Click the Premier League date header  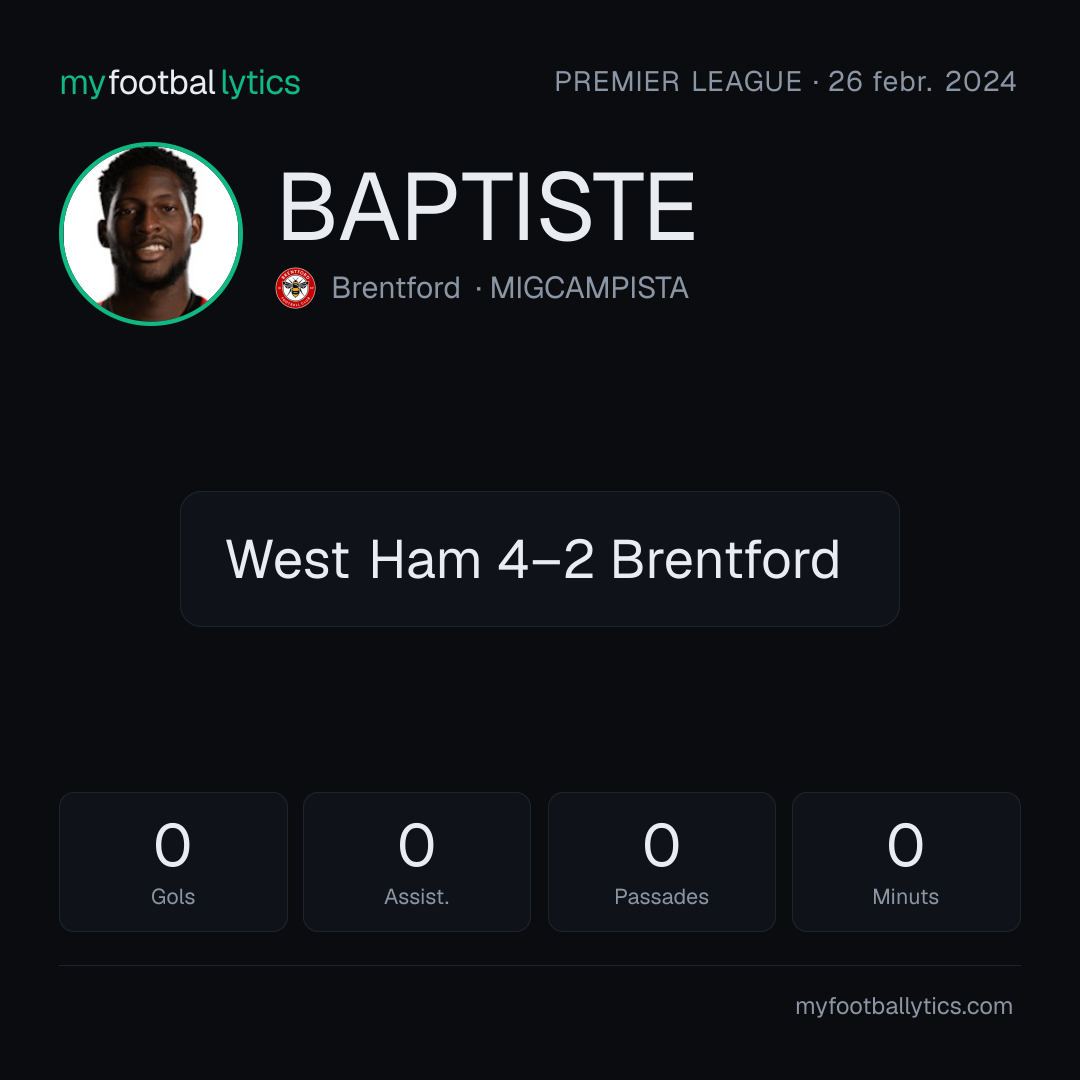click(x=785, y=81)
